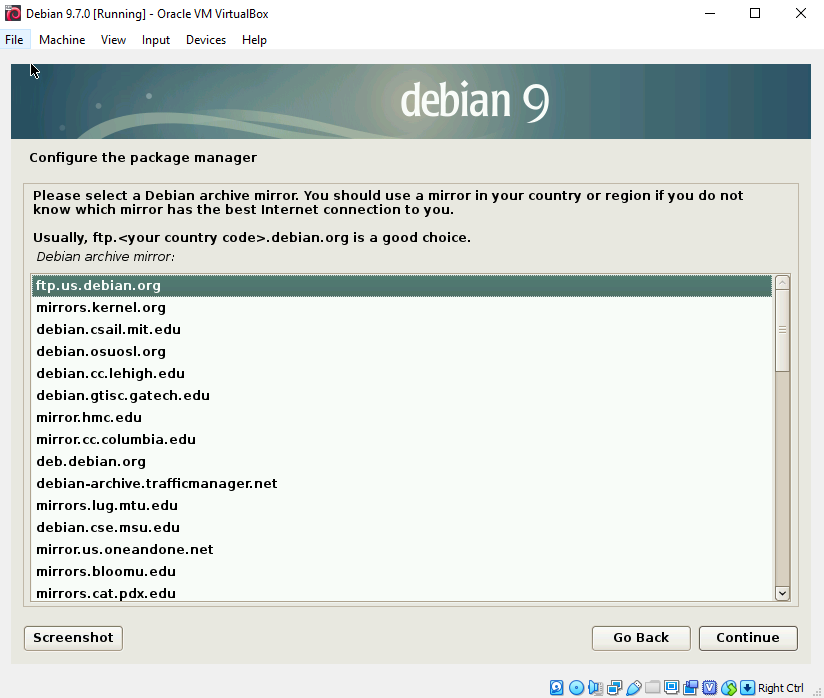Select the debian.csail.mit.edu mirror
This screenshot has width=824, height=698.
(402, 330)
